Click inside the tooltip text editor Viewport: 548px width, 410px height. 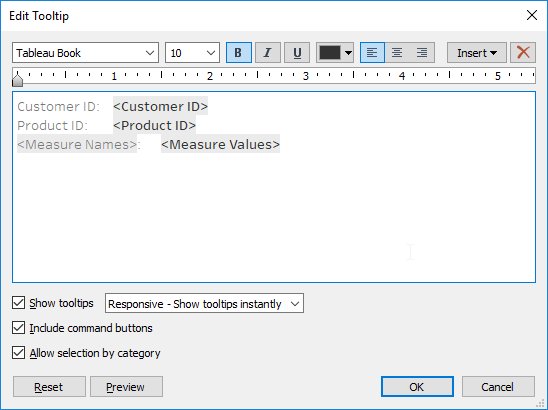point(274,210)
